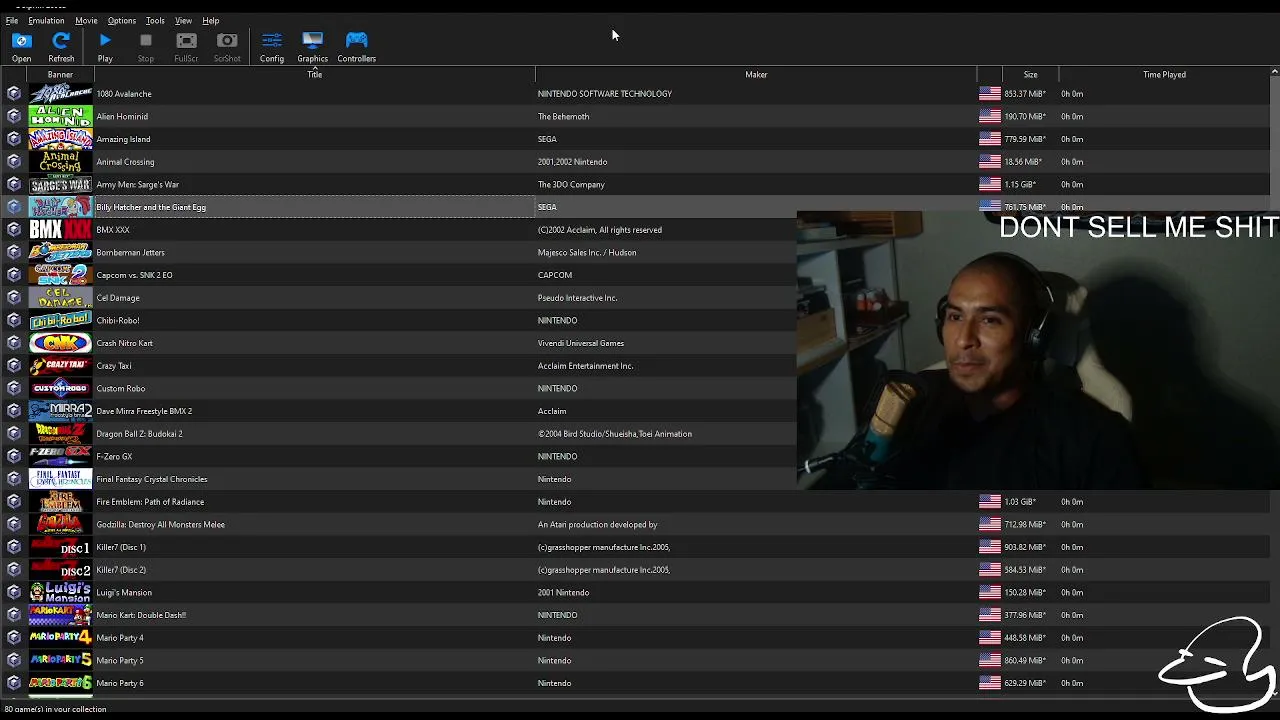Start emulation with the Play button
1280x720 pixels.
pos(105,46)
